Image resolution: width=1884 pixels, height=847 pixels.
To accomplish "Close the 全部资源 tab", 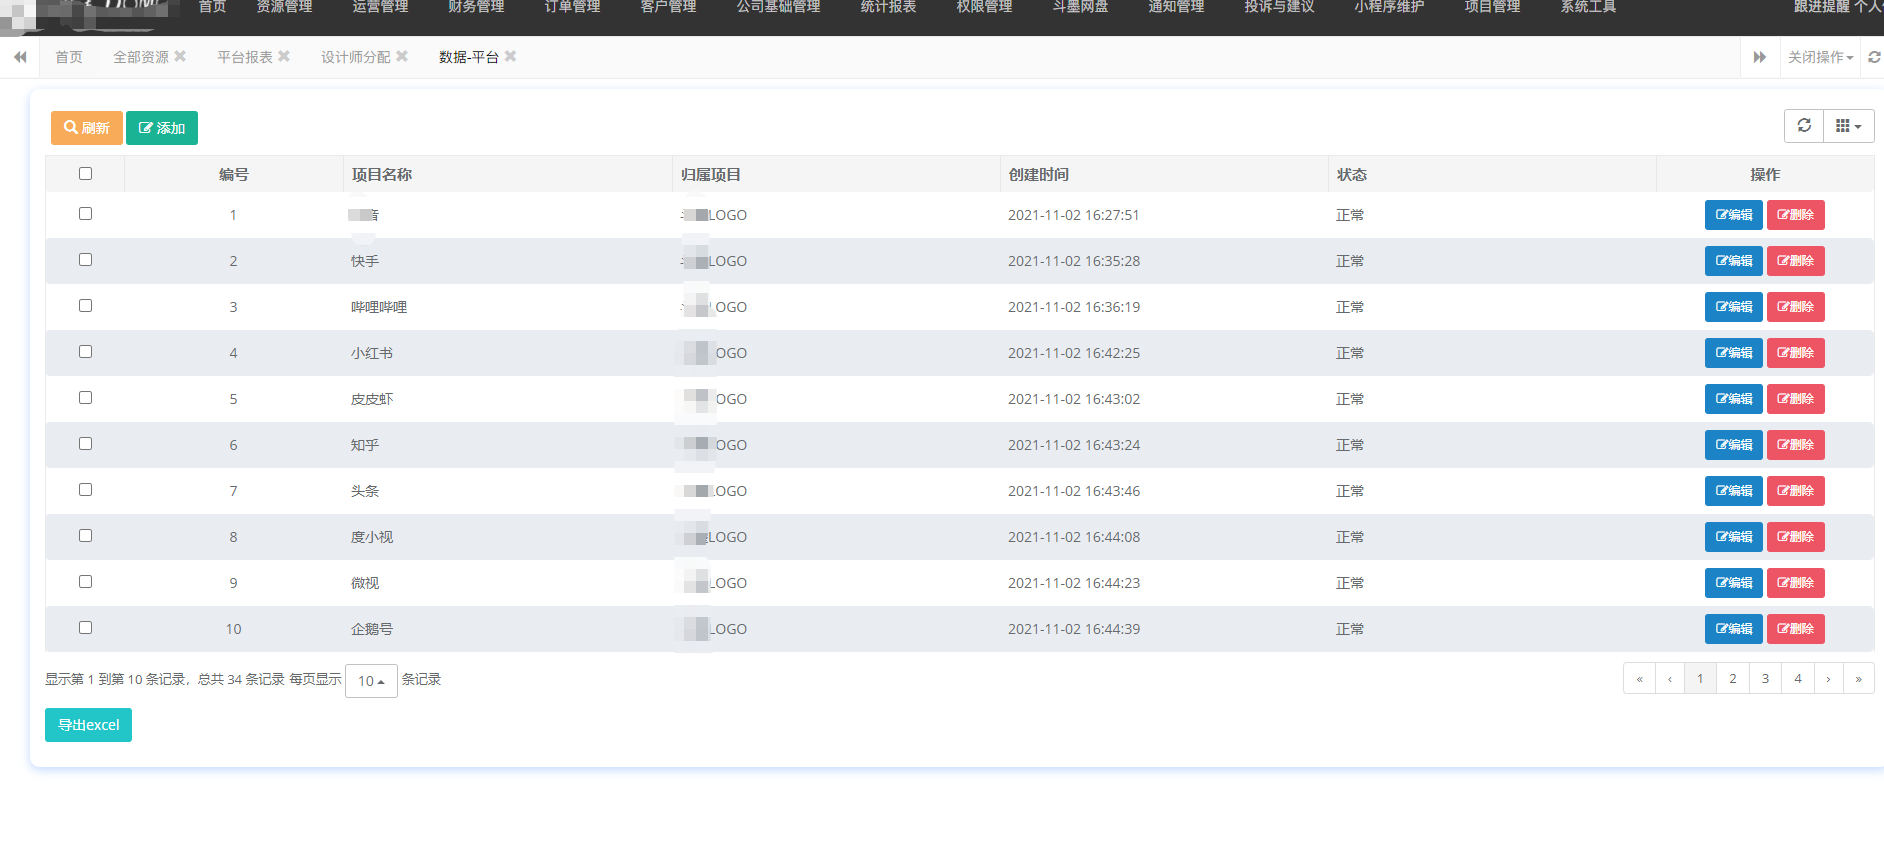I will (180, 56).
